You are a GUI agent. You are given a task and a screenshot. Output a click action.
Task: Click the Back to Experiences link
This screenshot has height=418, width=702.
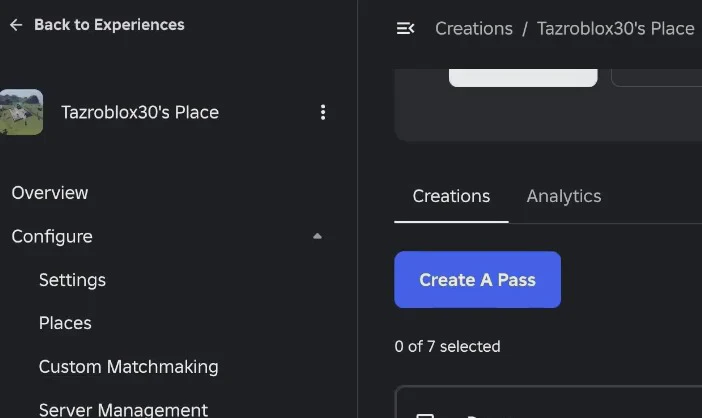coord(109,25)
